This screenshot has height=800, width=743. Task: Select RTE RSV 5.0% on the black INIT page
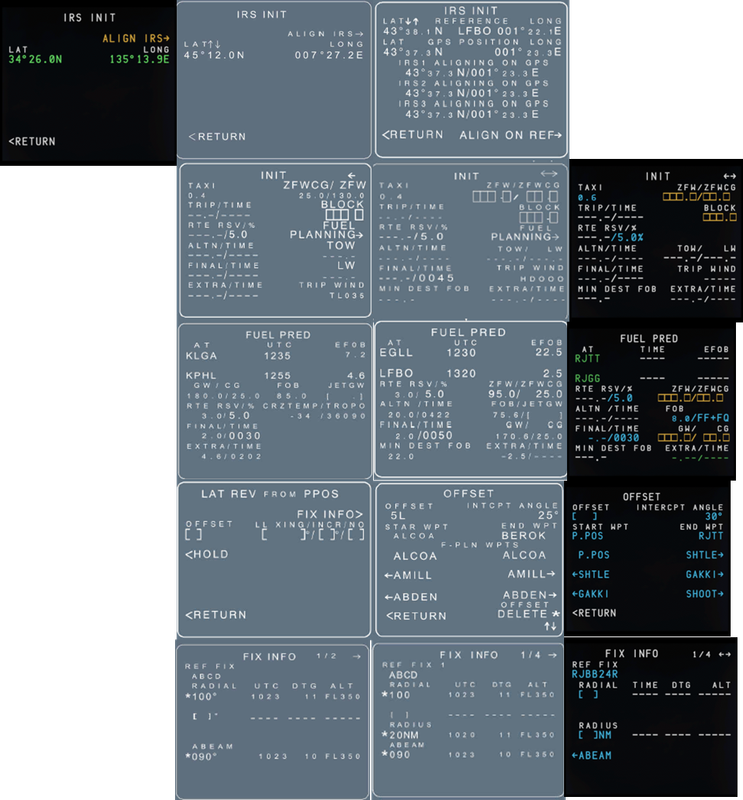tap(628, 238)
